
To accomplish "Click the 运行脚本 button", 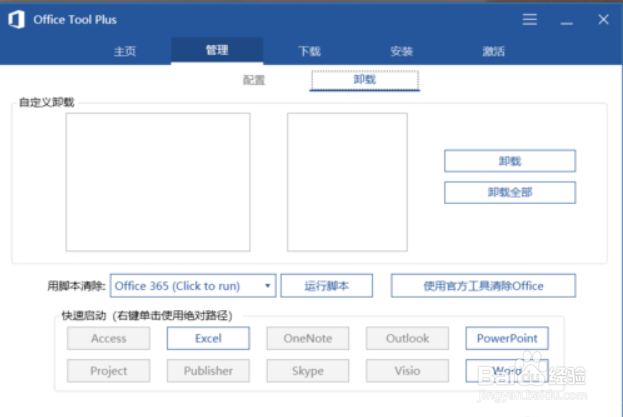I will point(327,286).
